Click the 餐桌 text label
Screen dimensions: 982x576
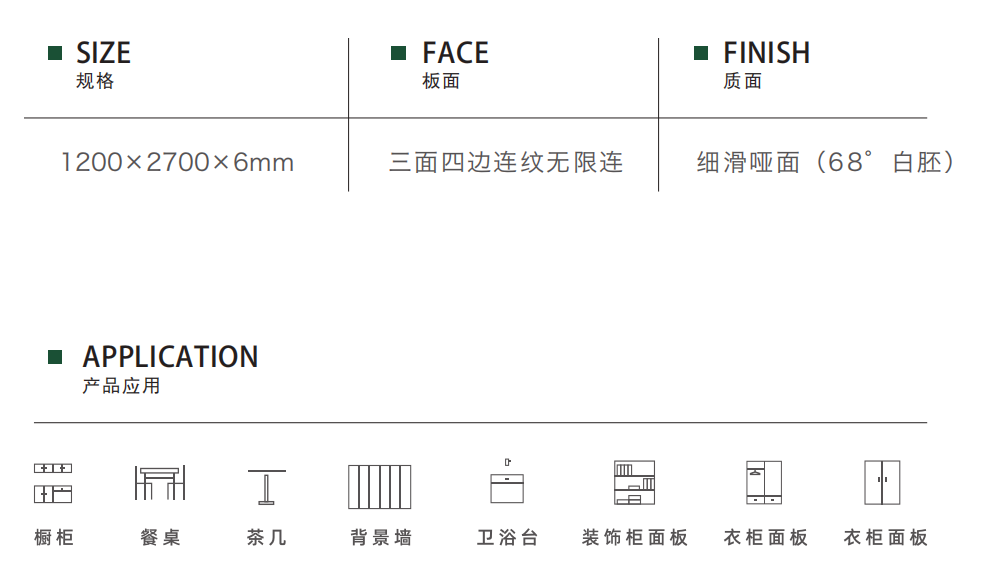(x=160, y=538)
